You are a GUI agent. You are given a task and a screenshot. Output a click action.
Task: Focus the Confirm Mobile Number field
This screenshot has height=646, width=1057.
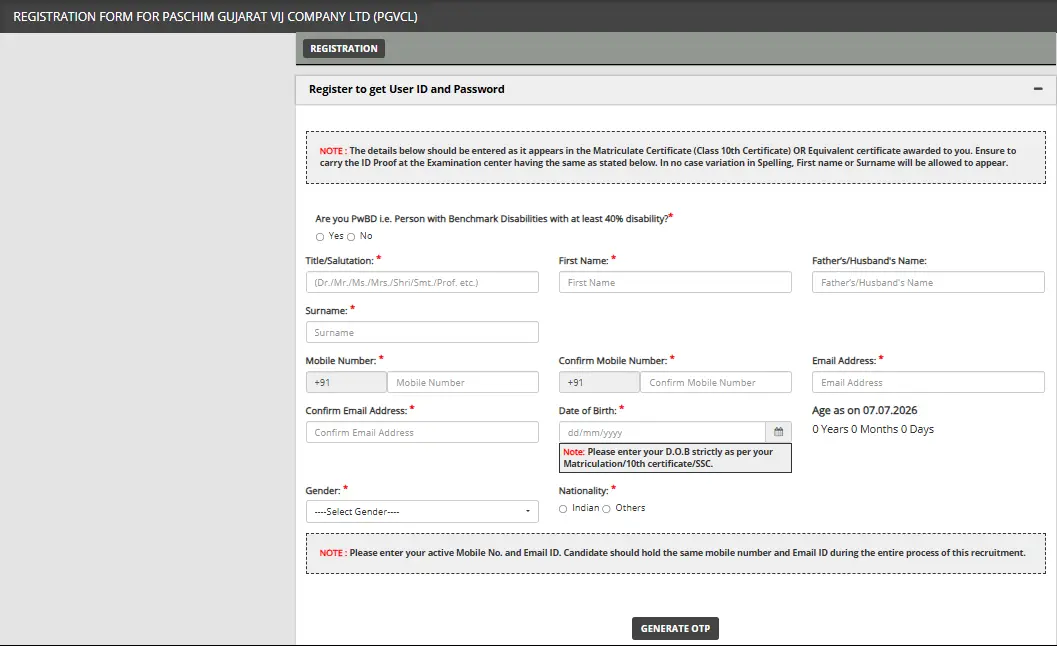pyautogui.click(x=716, y=382)
